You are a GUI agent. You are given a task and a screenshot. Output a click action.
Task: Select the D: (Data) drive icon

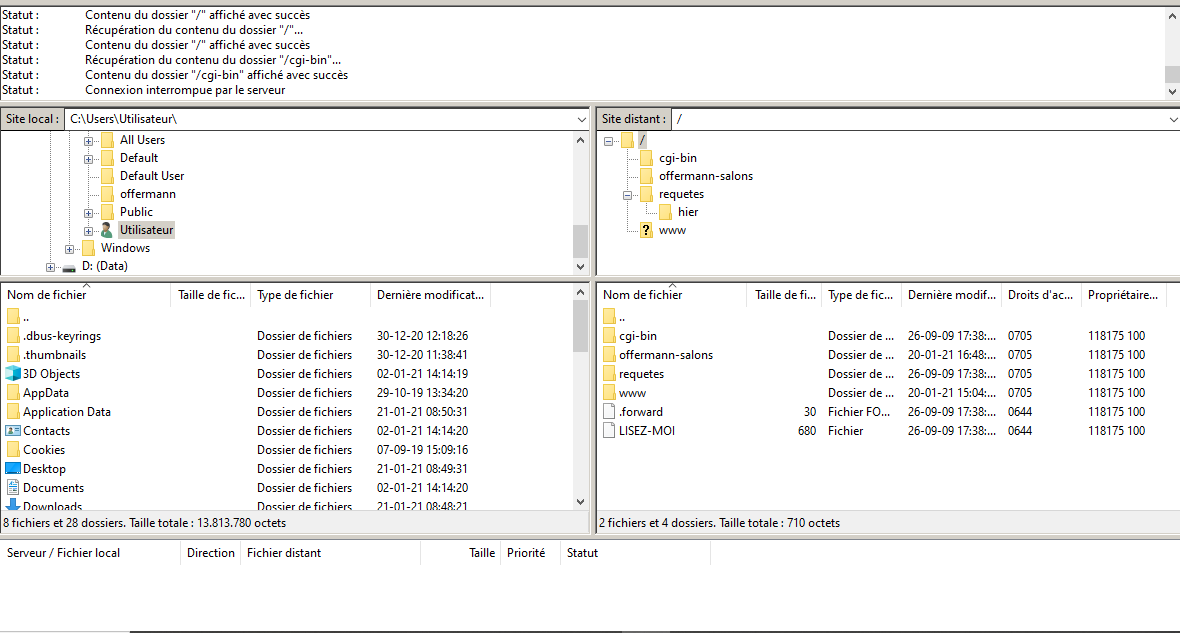[69, 267]
